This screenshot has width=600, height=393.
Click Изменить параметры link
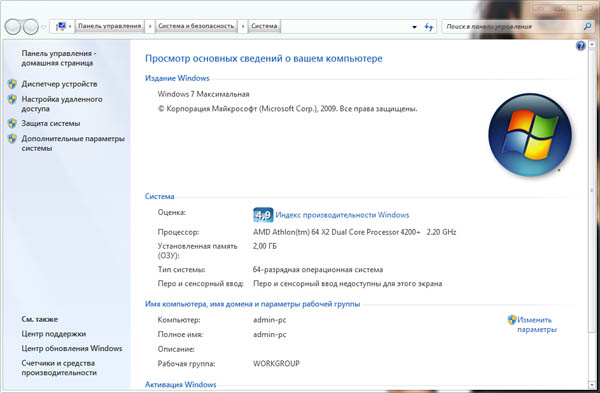pos(536,325)
